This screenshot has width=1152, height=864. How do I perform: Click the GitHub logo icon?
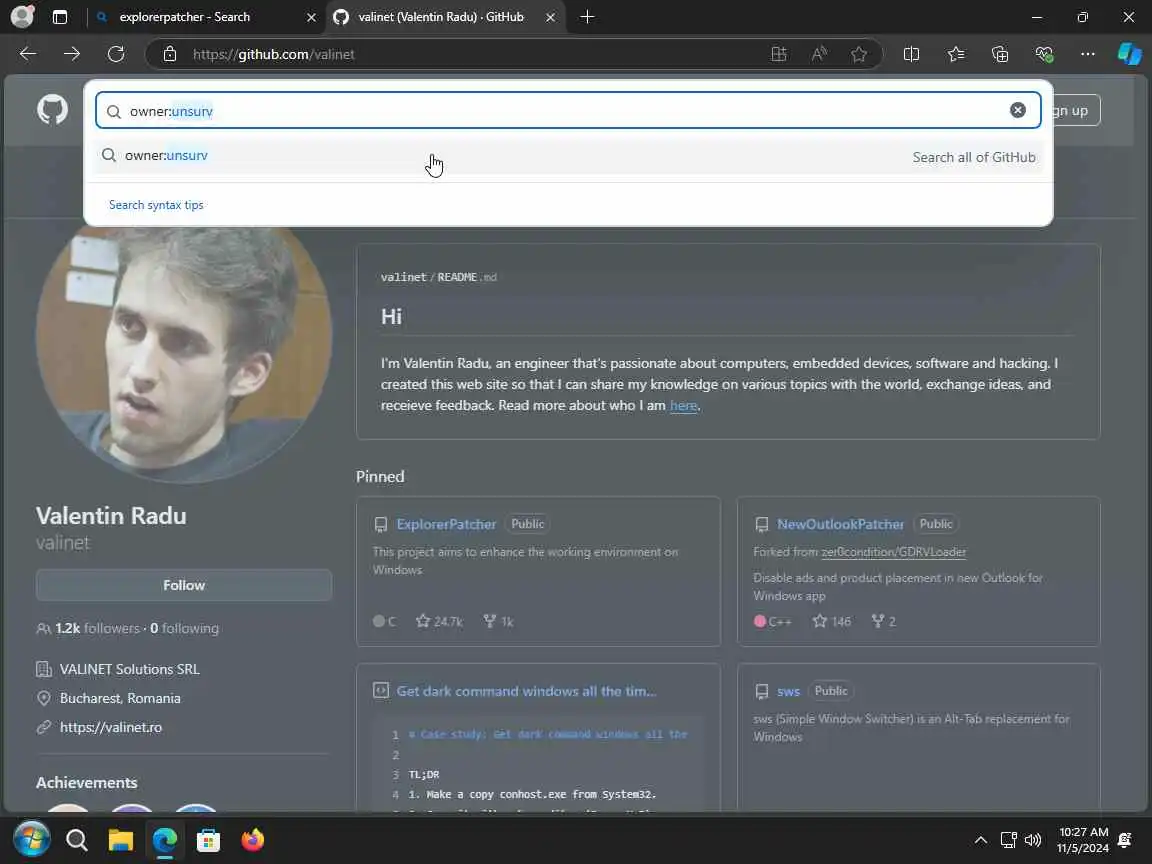coord(52,110)
